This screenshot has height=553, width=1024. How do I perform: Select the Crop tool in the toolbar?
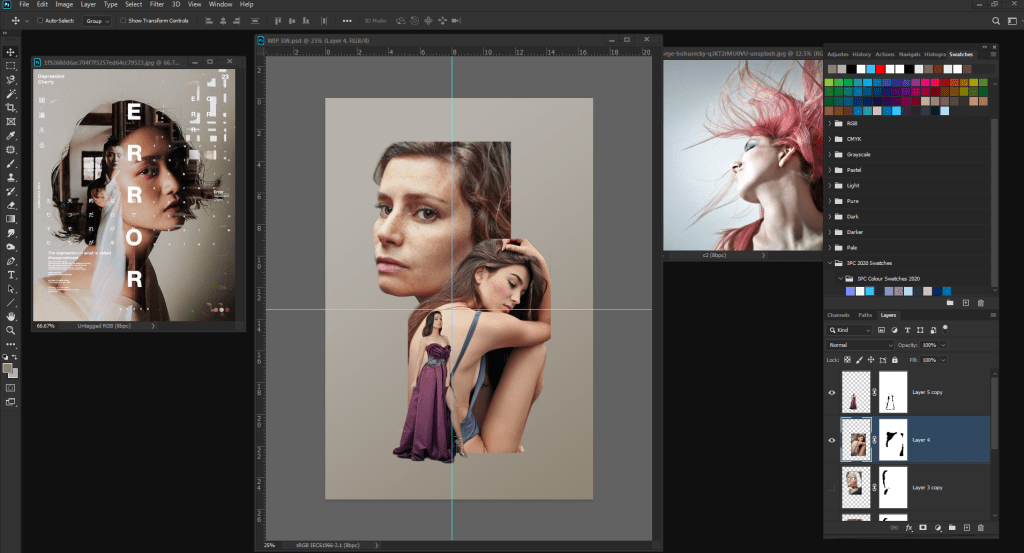tap(11, 107)
